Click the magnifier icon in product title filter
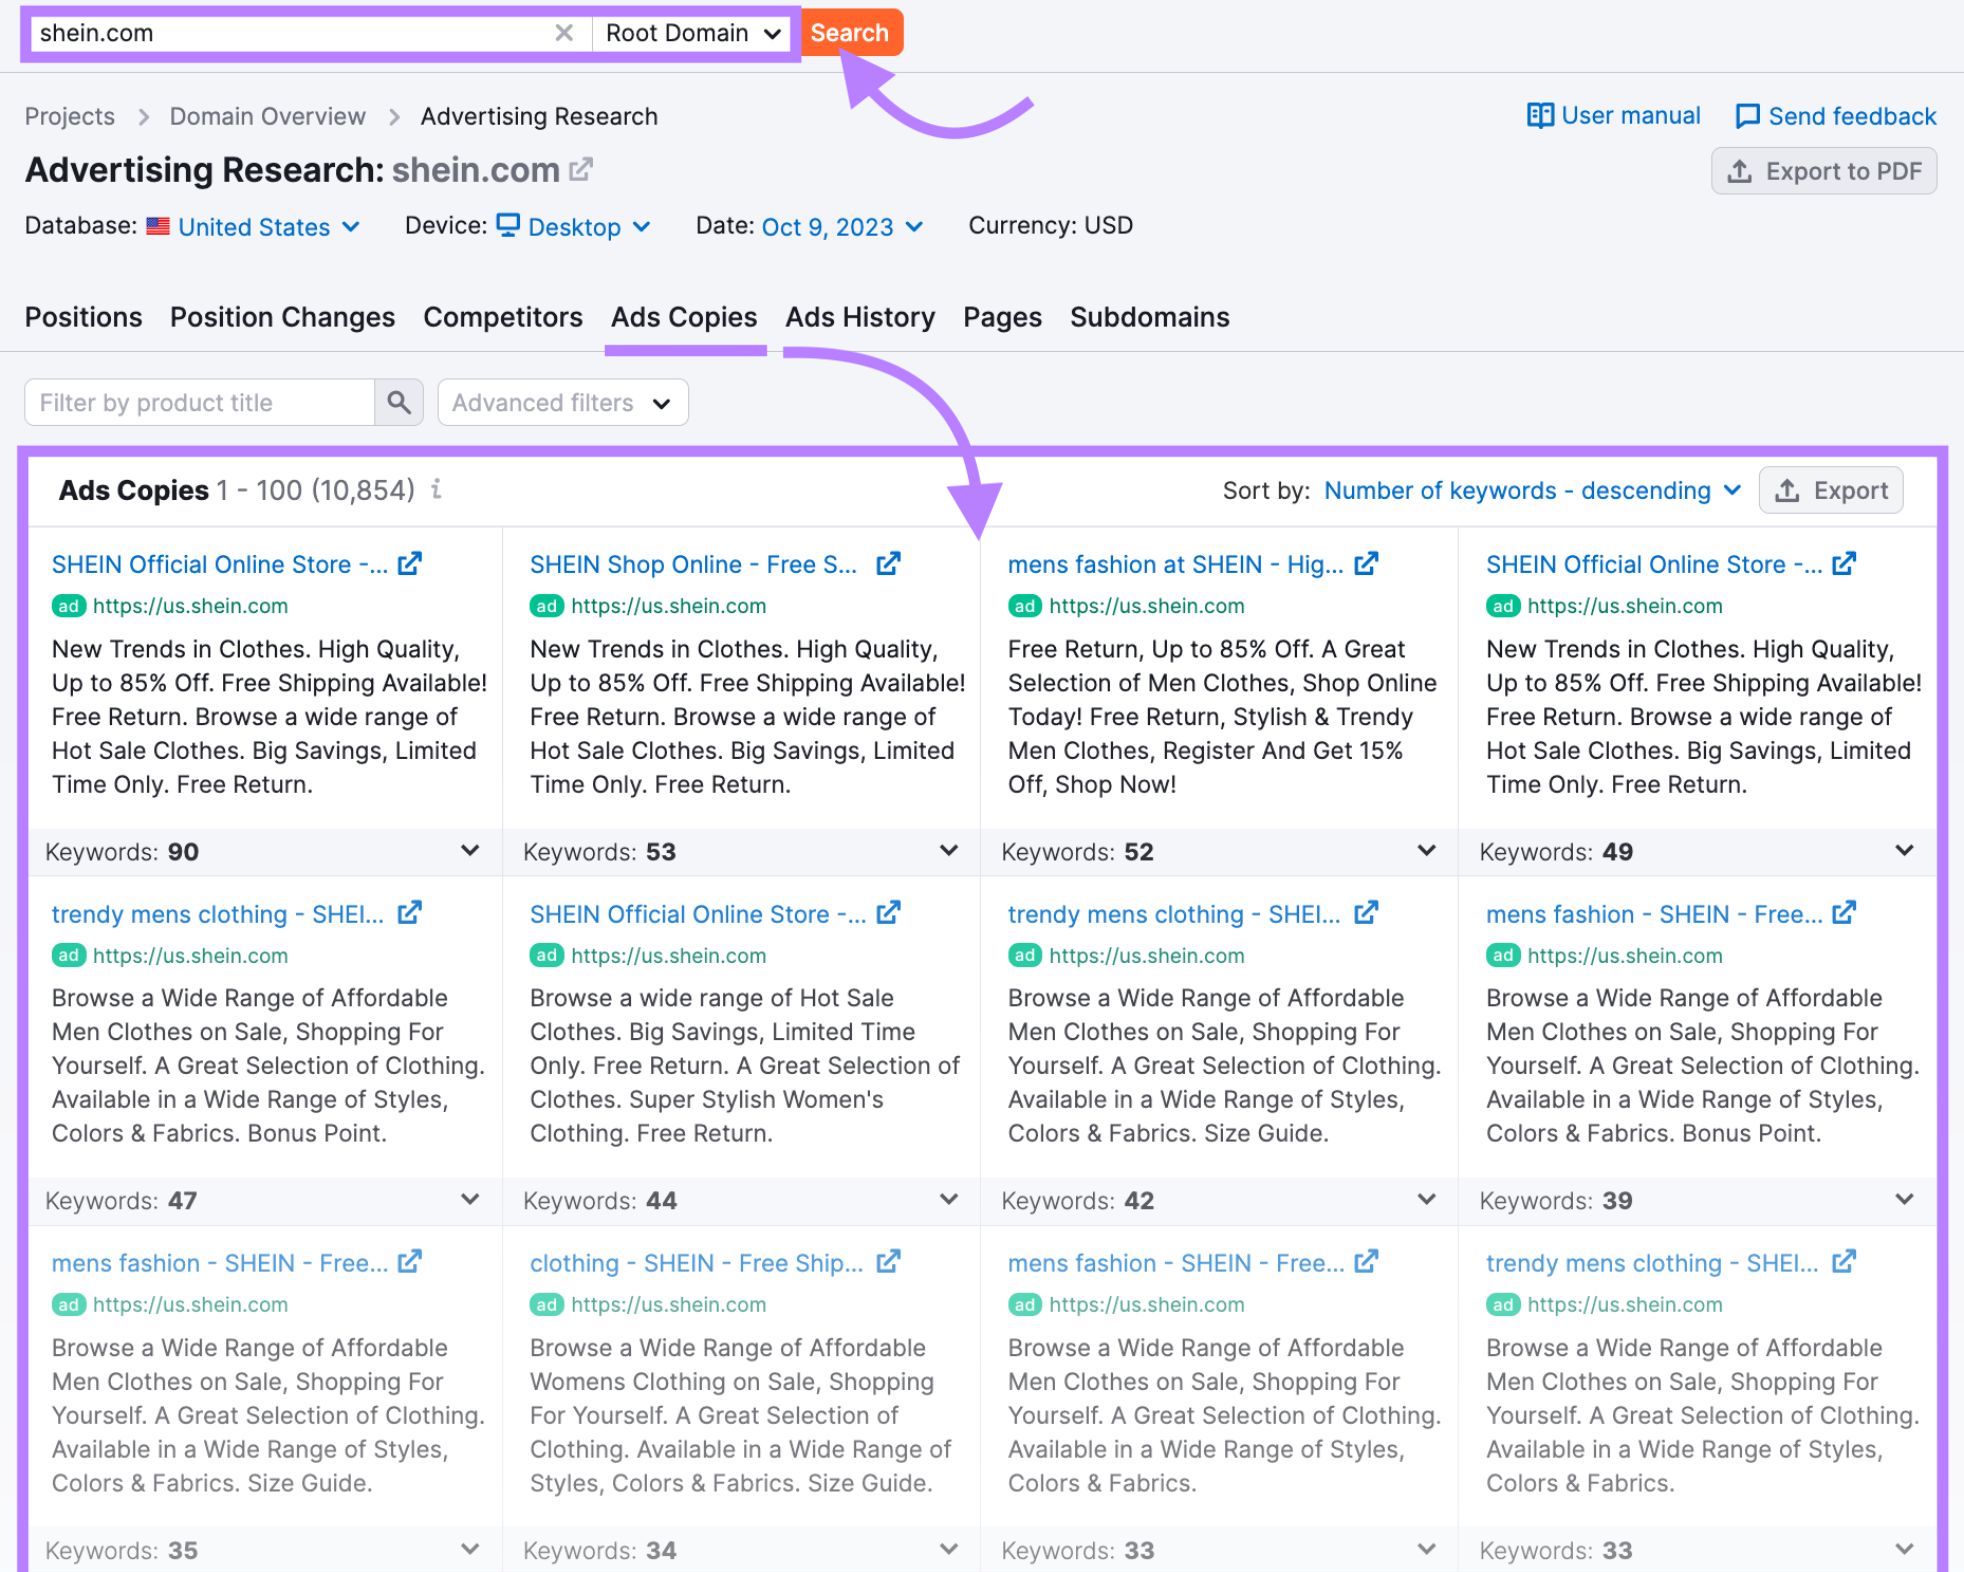Viewport: 1964px width, 1572px height. 398,402
